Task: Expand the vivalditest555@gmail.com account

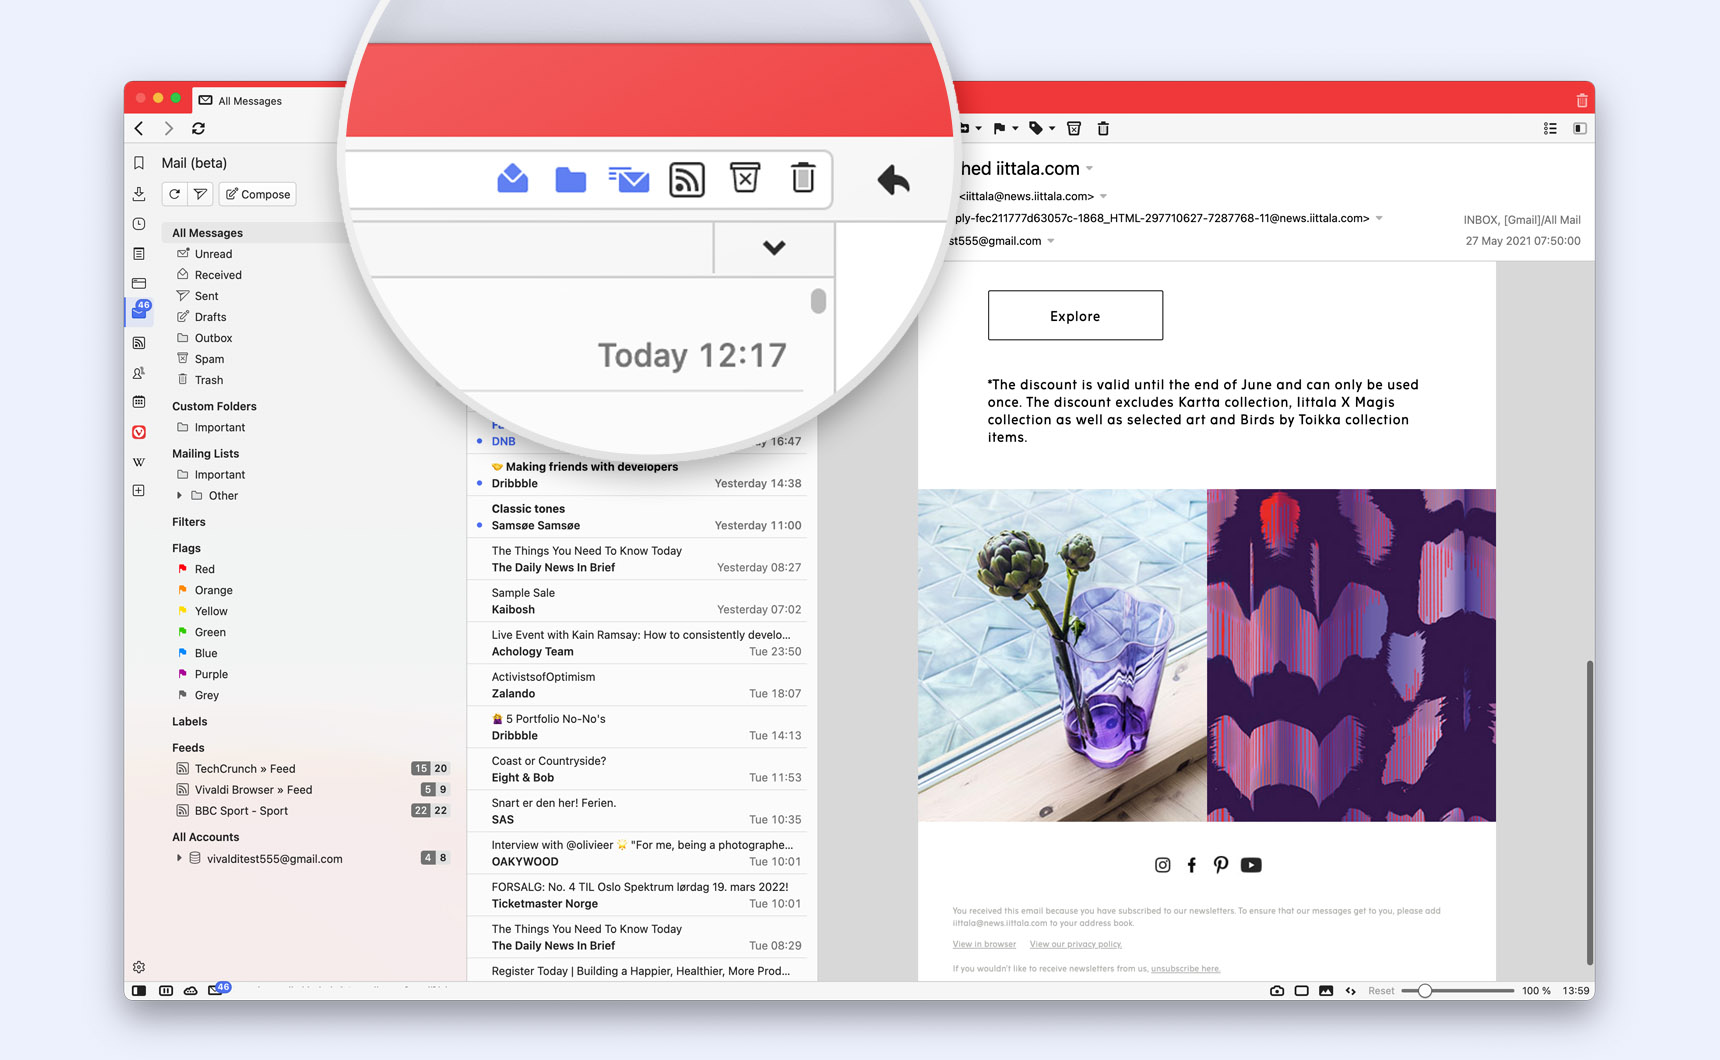Action: click(179, 858)
